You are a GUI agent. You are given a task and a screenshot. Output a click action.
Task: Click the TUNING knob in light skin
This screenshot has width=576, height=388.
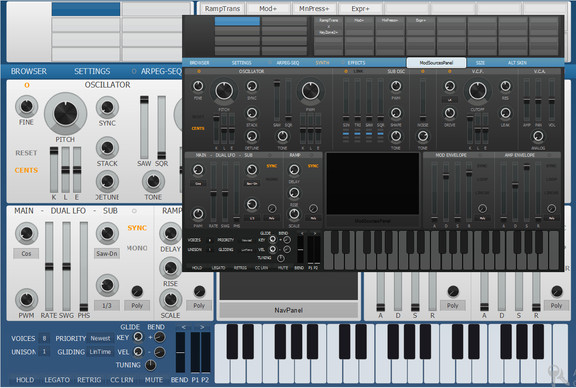(x=151, y=365)
